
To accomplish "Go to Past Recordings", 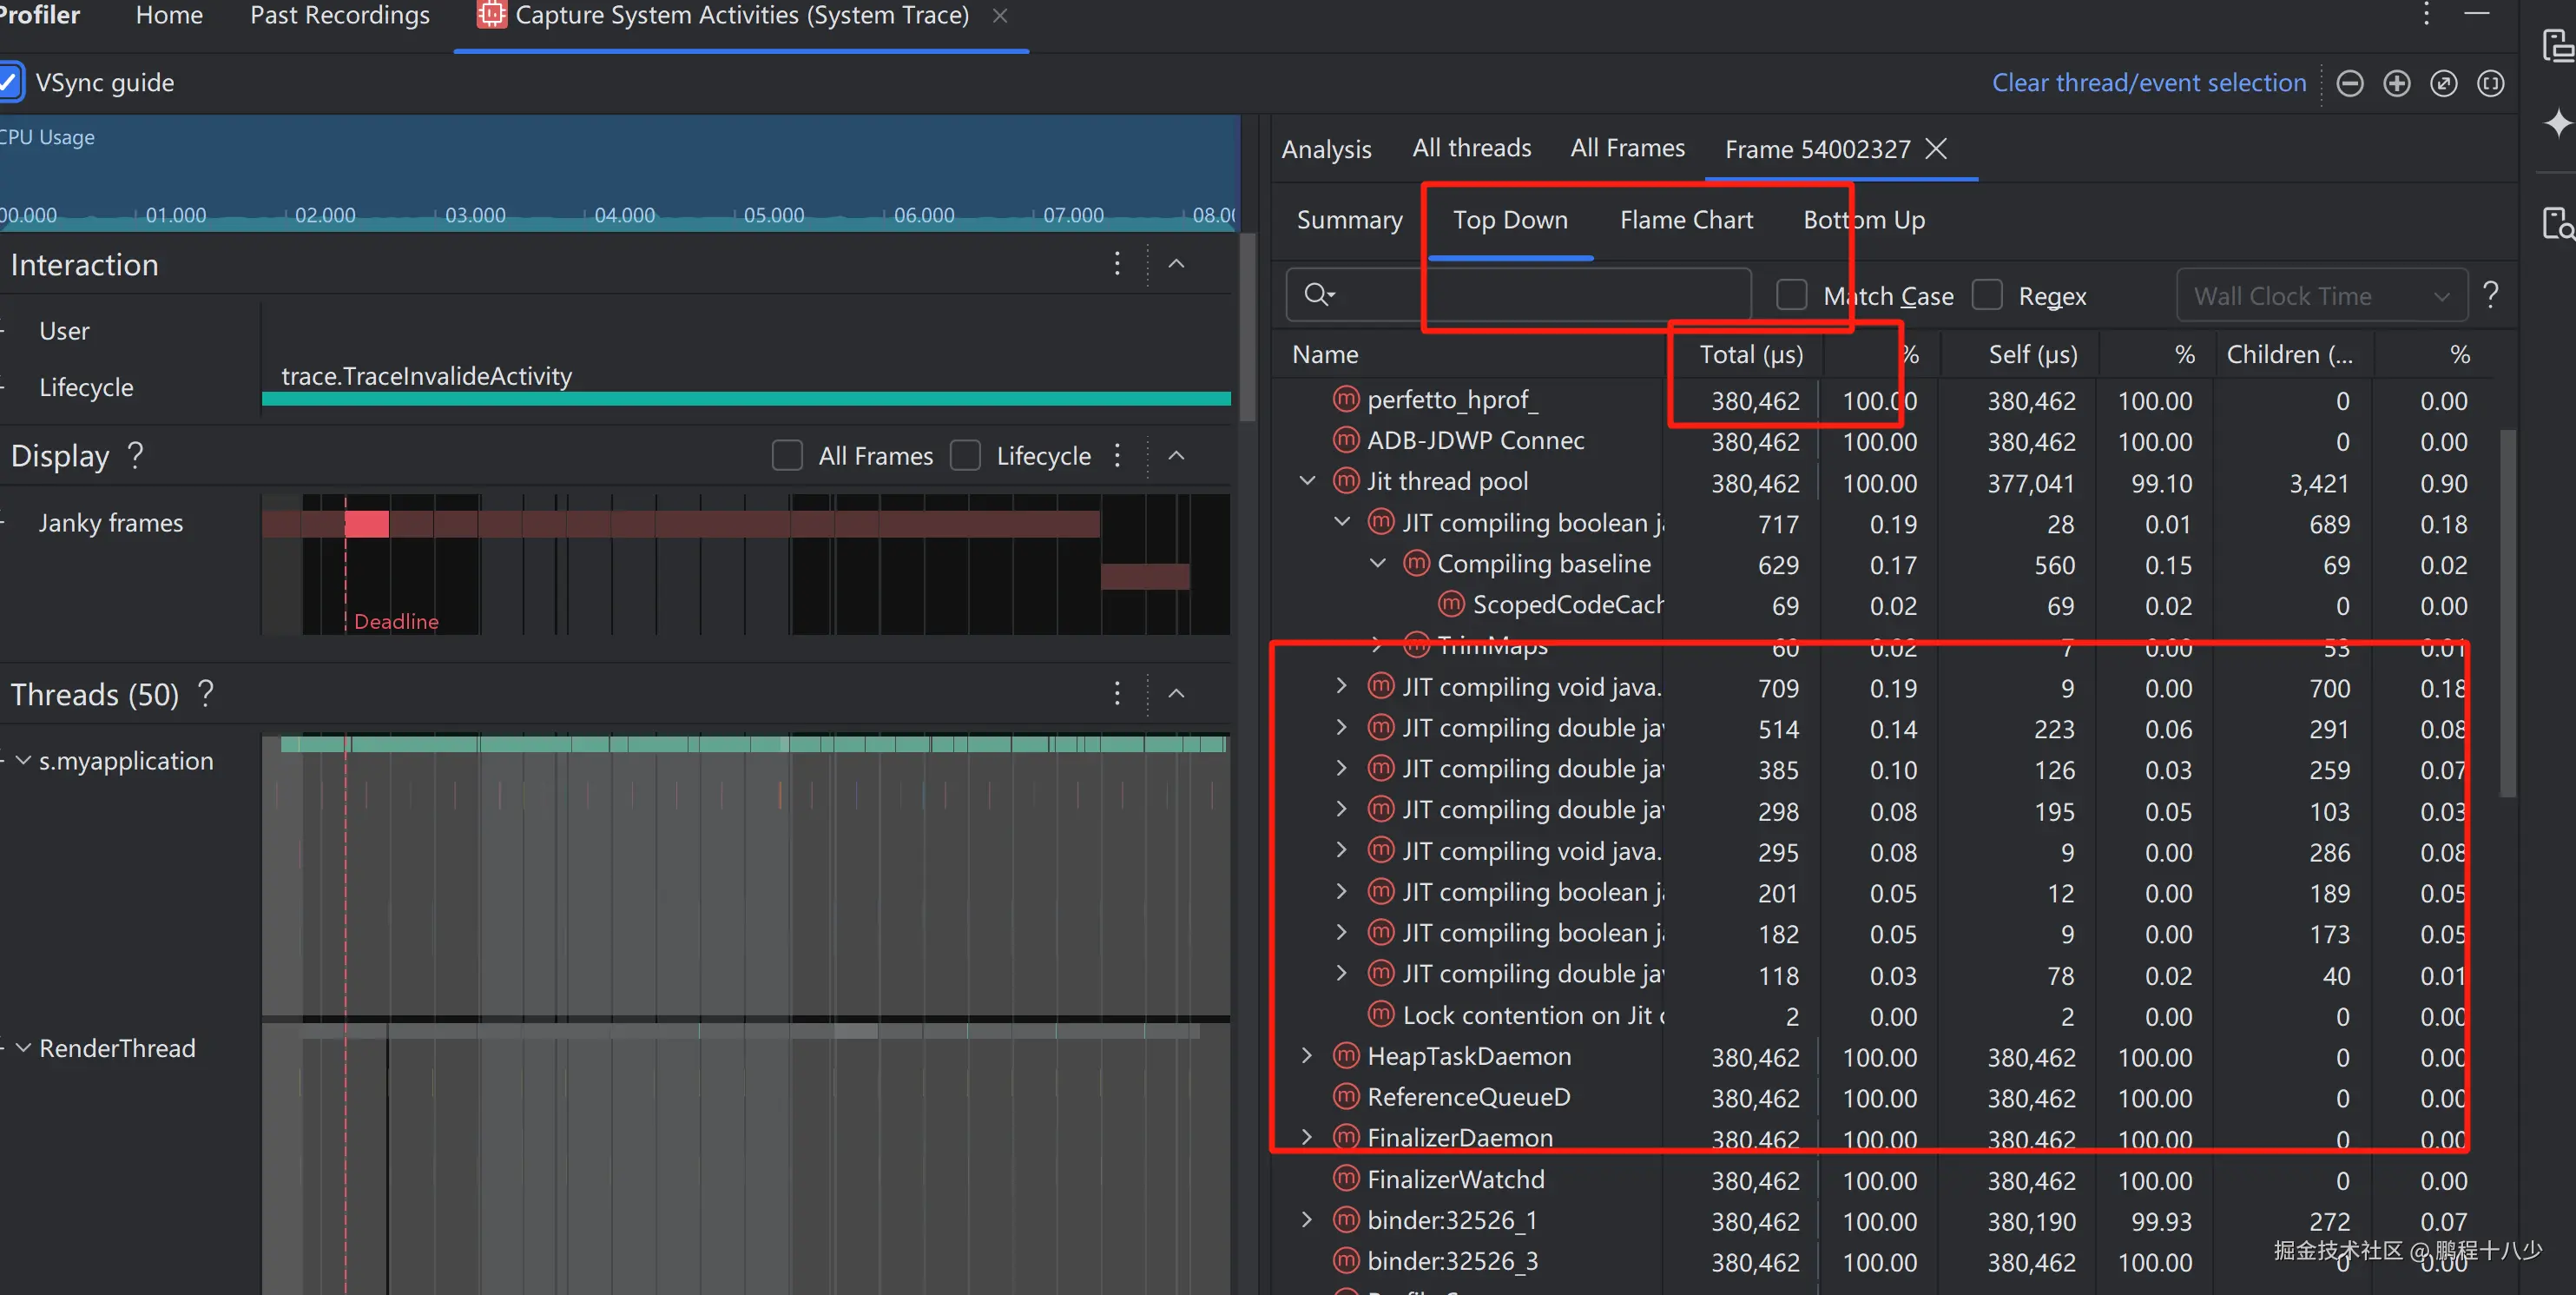I will tap(339, 16).
